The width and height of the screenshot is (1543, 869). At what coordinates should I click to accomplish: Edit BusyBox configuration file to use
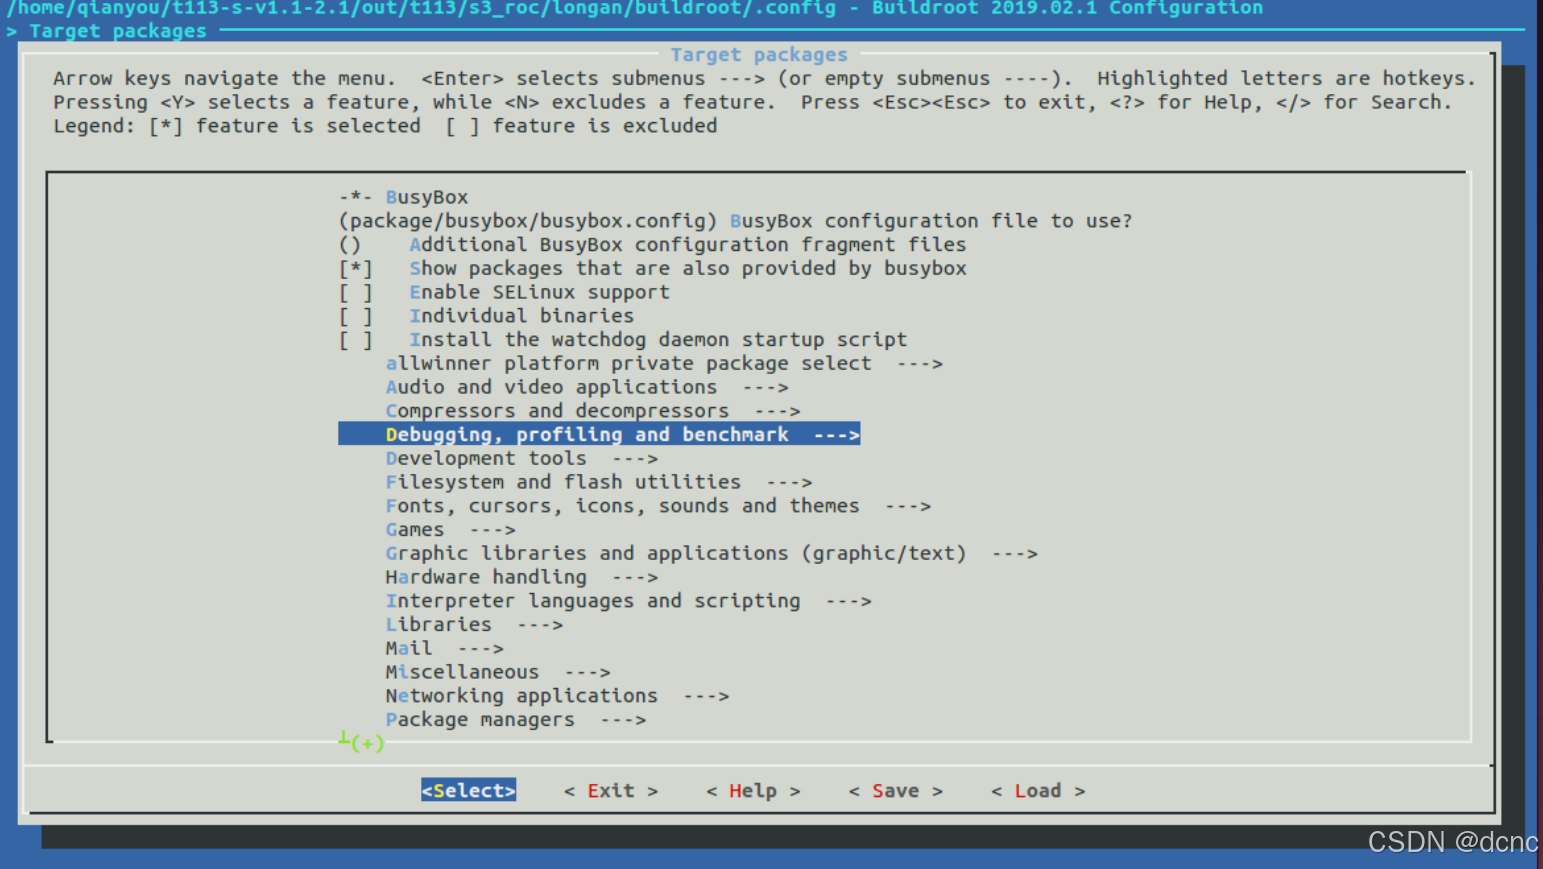[x=735, y=221]
